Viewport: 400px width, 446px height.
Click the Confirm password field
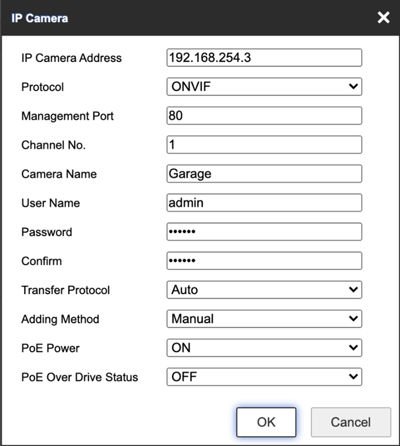[264, 261]
